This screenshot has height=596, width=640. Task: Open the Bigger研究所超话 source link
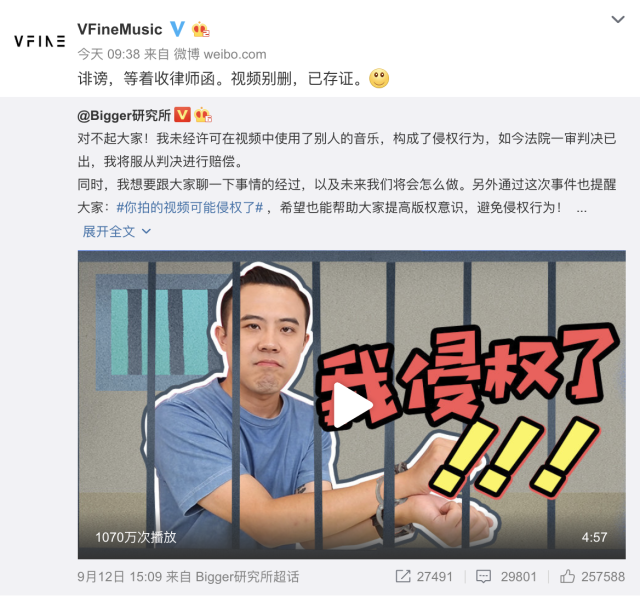pos(247,577)
